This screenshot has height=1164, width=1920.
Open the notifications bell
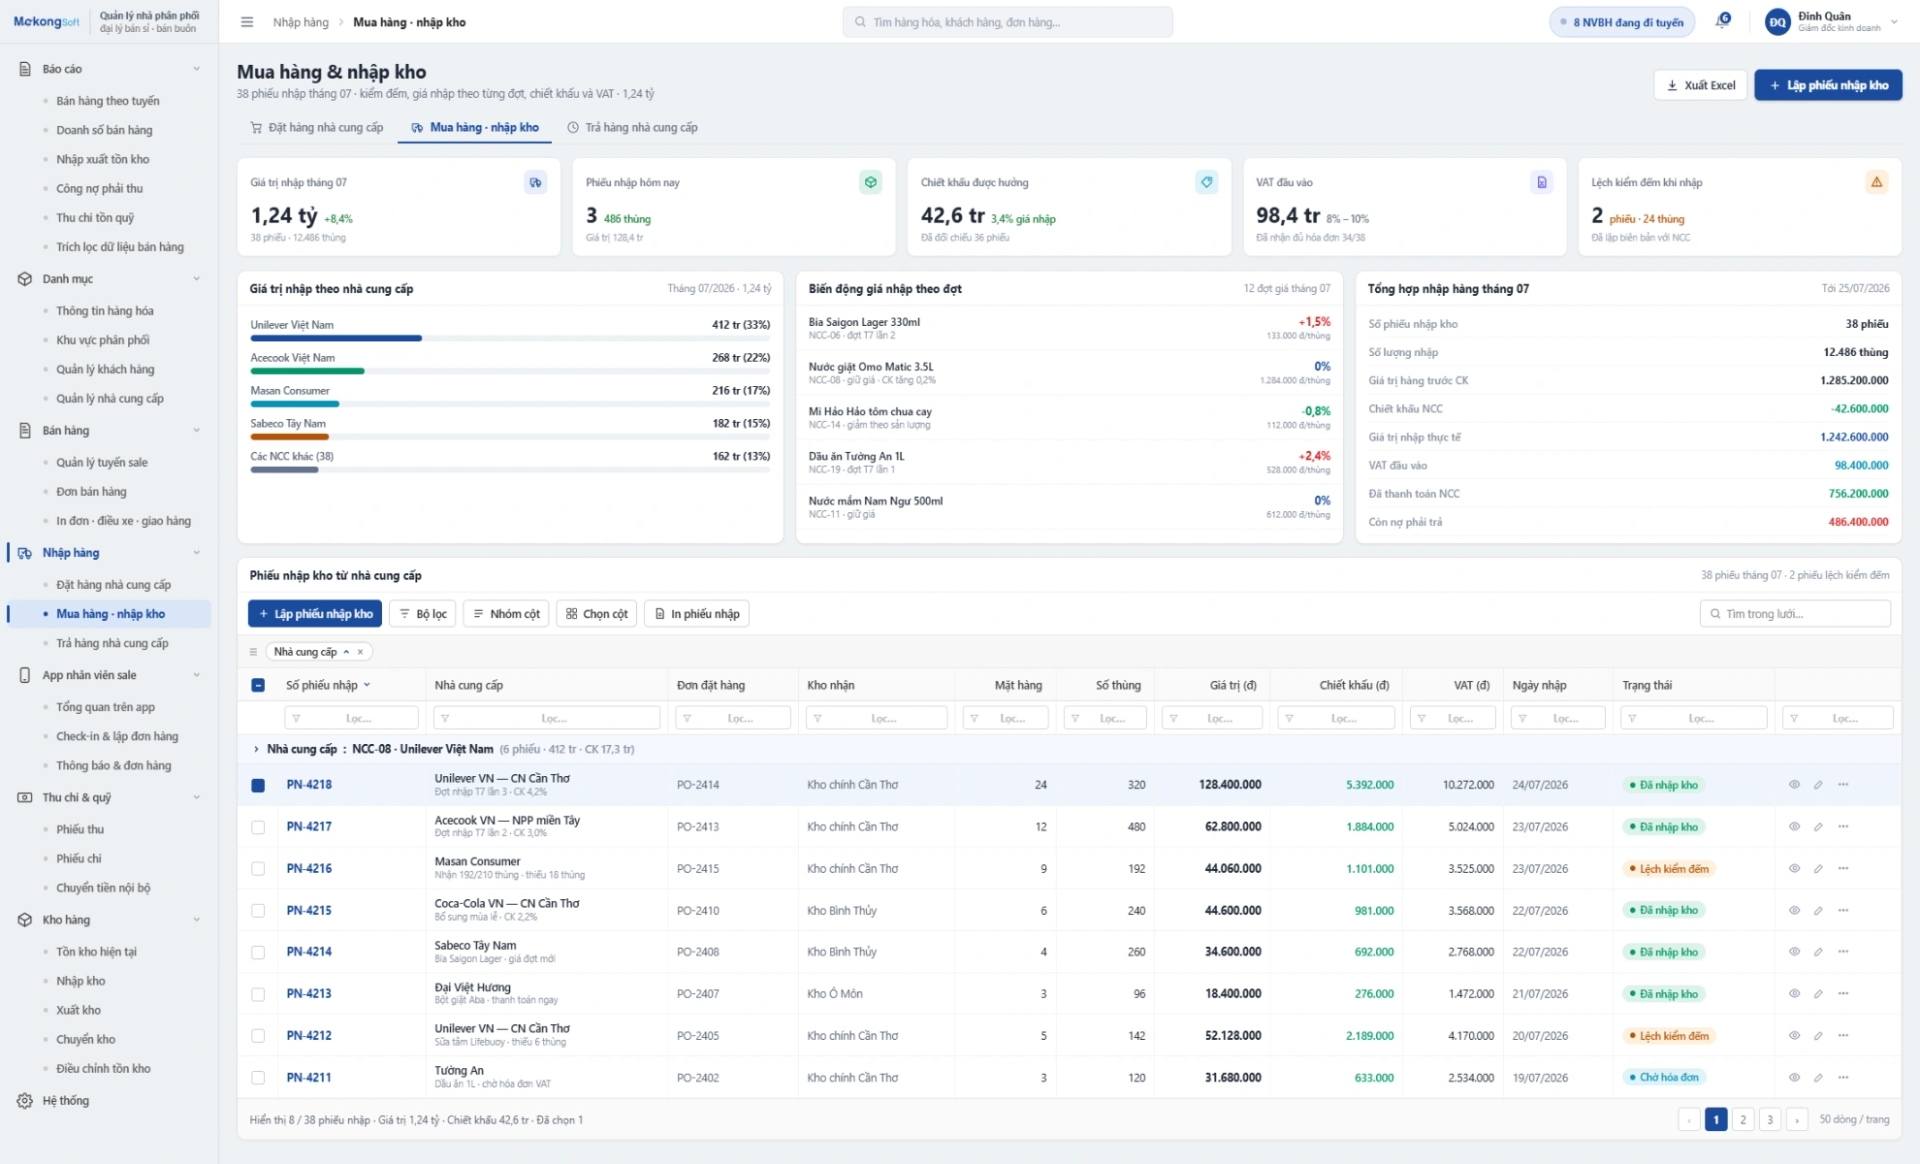[1722, 21]
